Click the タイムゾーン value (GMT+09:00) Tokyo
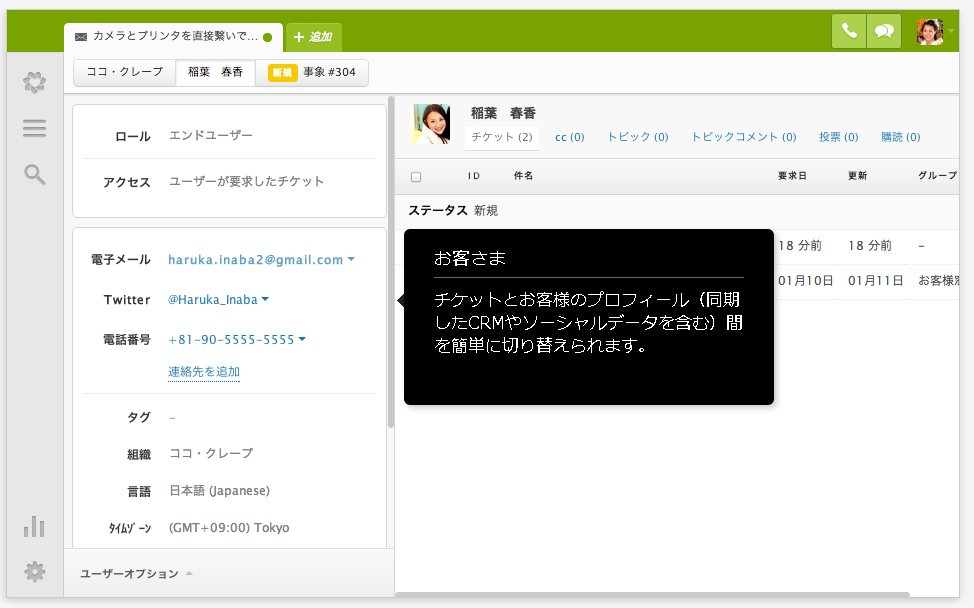The width and height of the screenshot is (974, 608). [229, 528]
